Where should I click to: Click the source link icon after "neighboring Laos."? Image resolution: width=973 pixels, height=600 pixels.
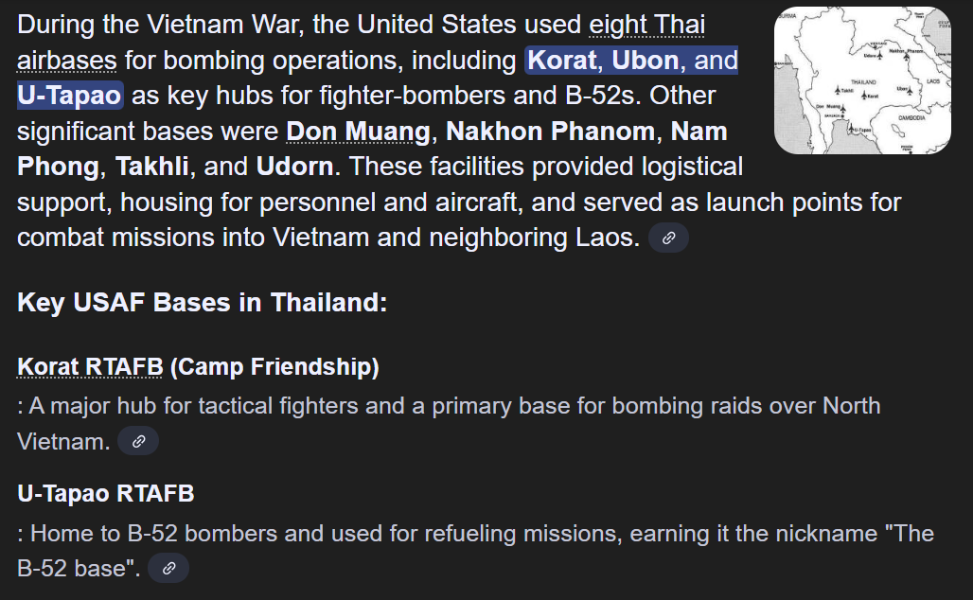[x=668, y=238]
